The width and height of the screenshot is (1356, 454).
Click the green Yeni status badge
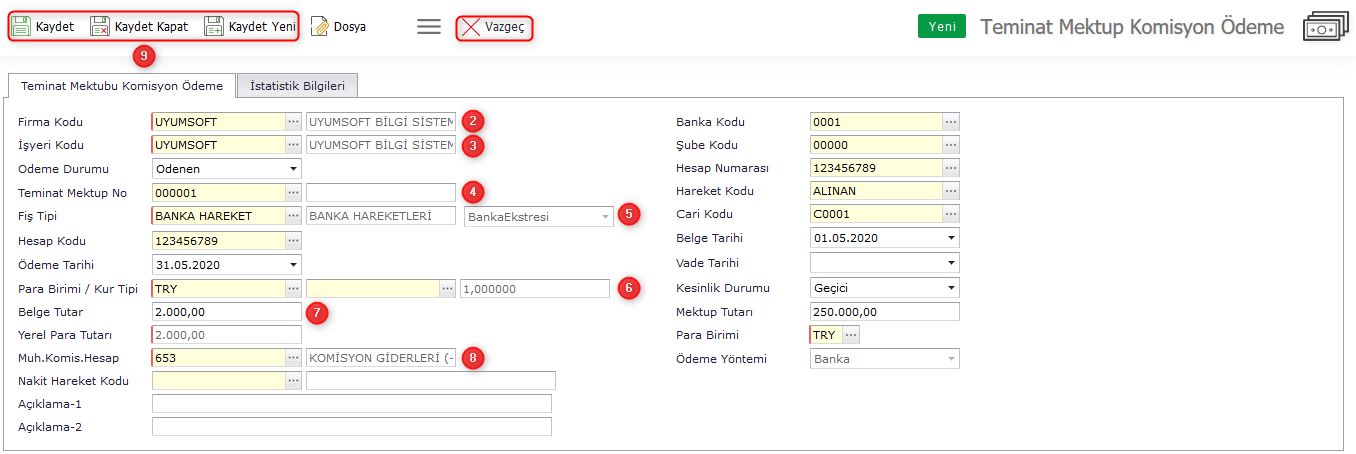(941, 27)
